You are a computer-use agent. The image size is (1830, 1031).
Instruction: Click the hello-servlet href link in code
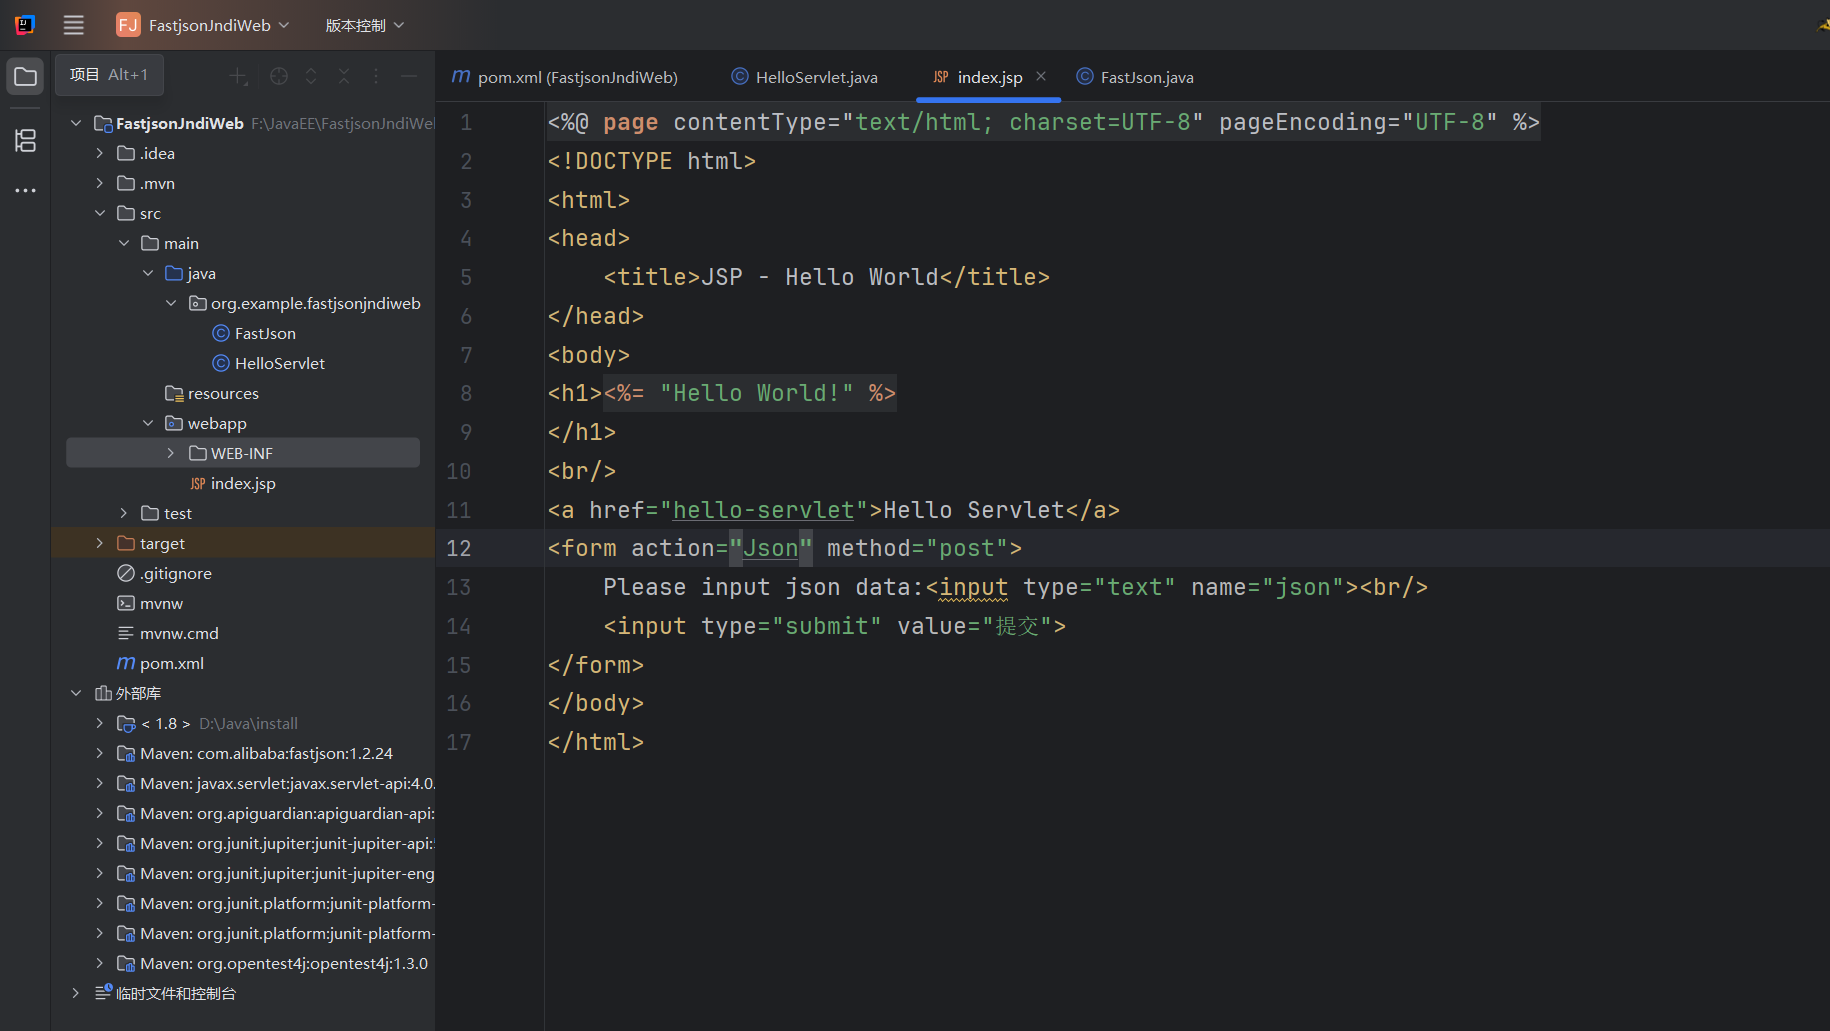pos(763,510)
